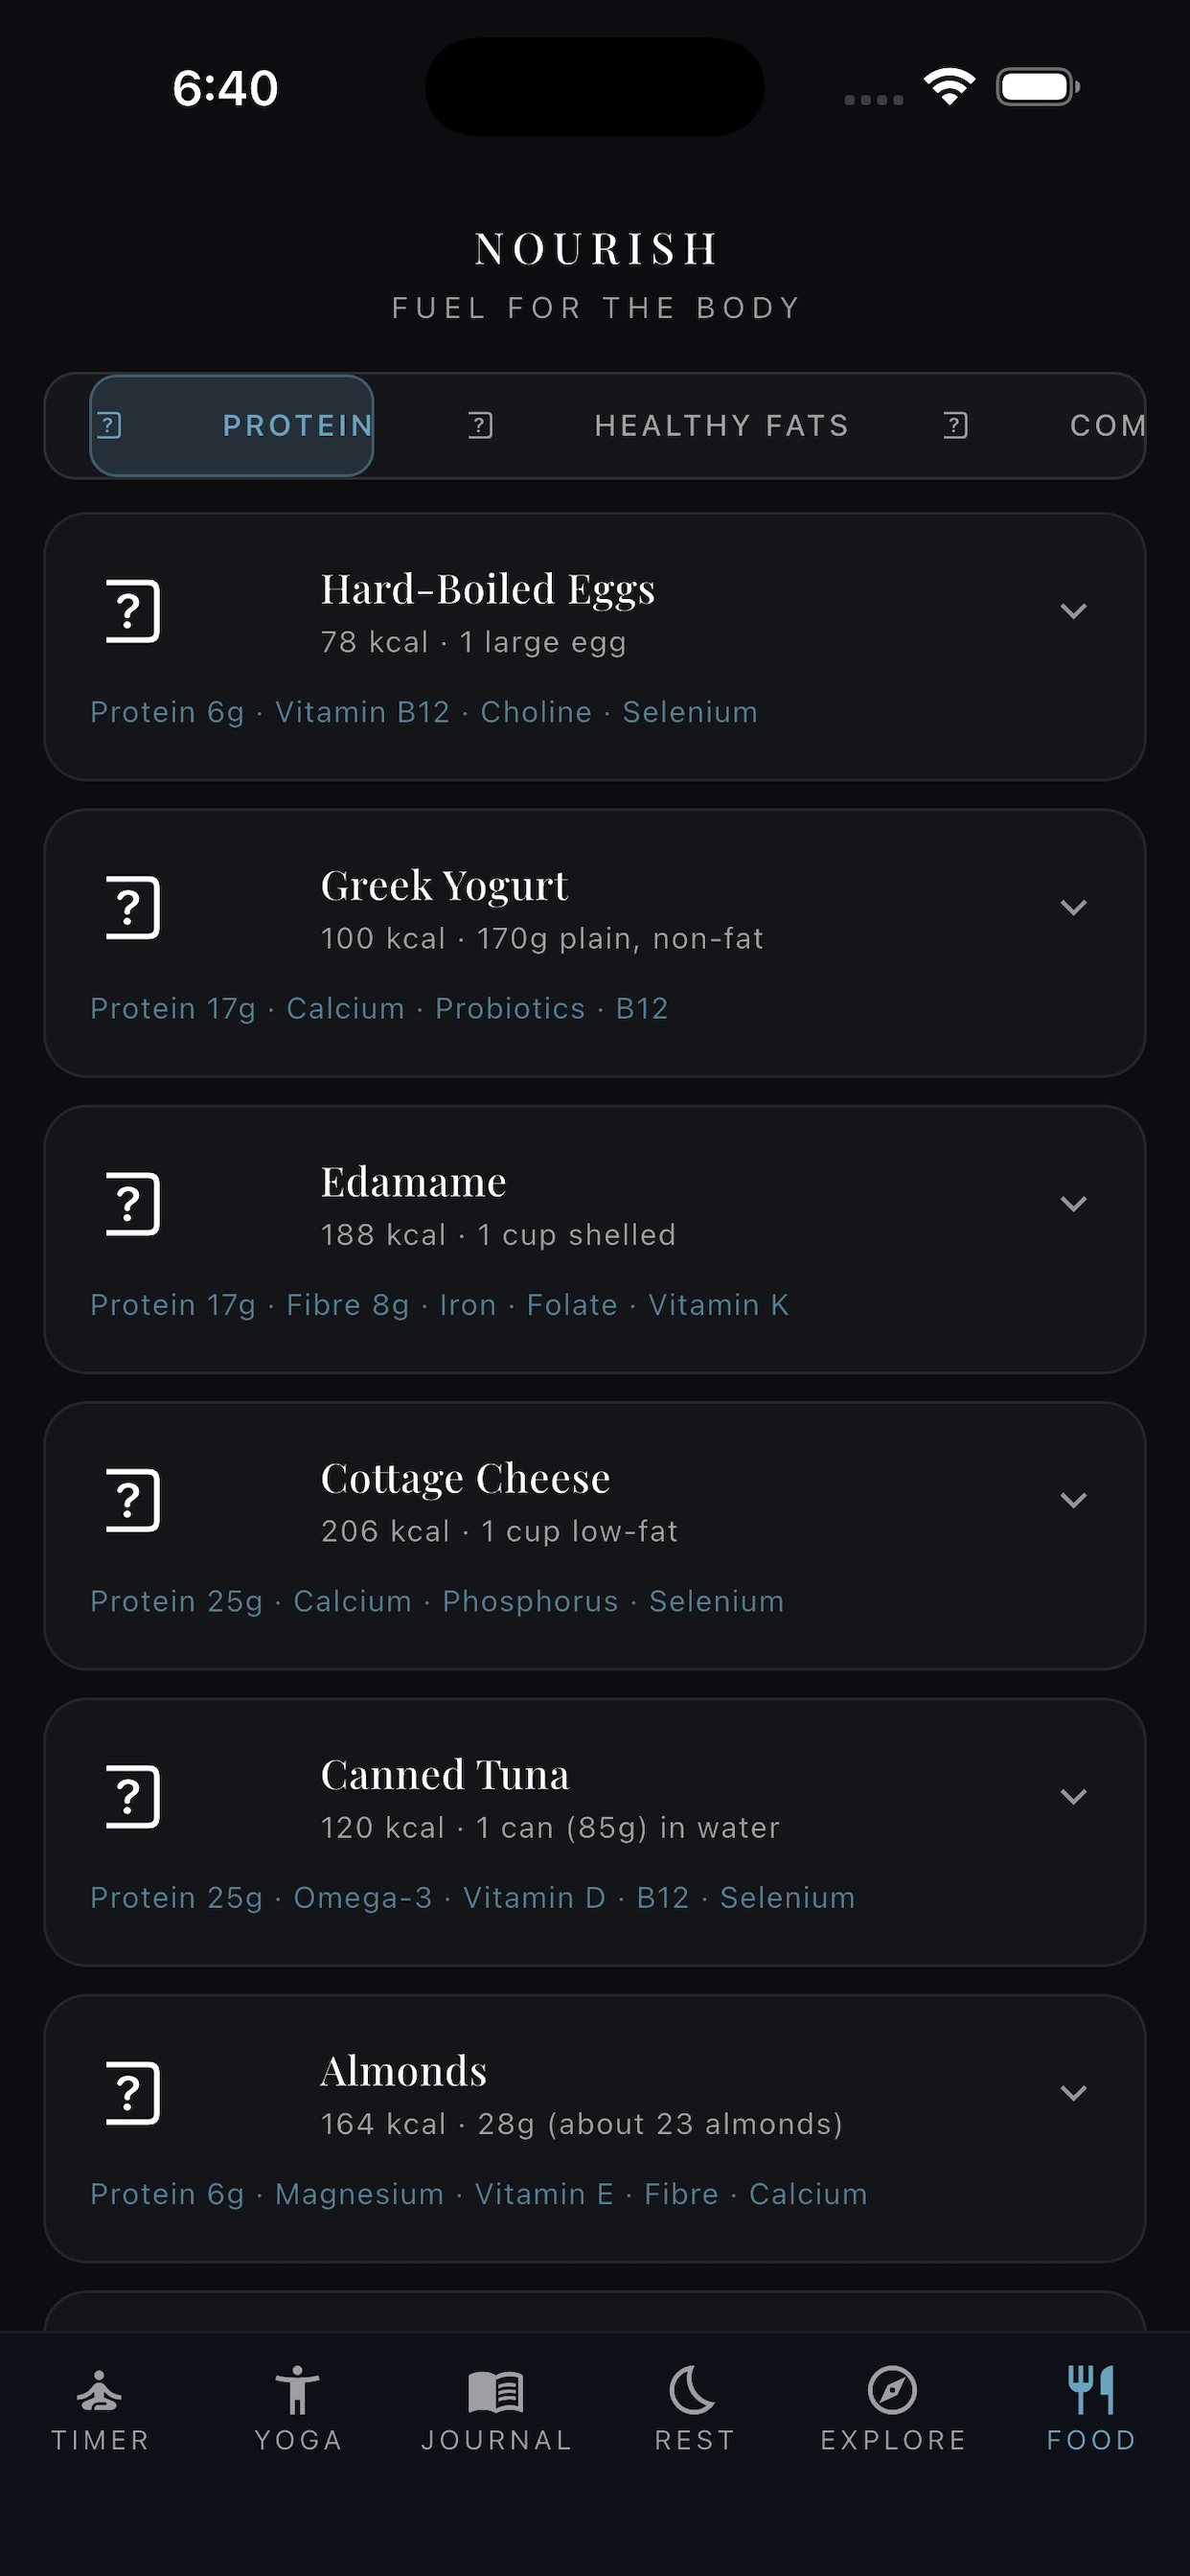Open the Journal book icon
The height and width of the screenshot is (2576, 1190).
pos(496,2391)
